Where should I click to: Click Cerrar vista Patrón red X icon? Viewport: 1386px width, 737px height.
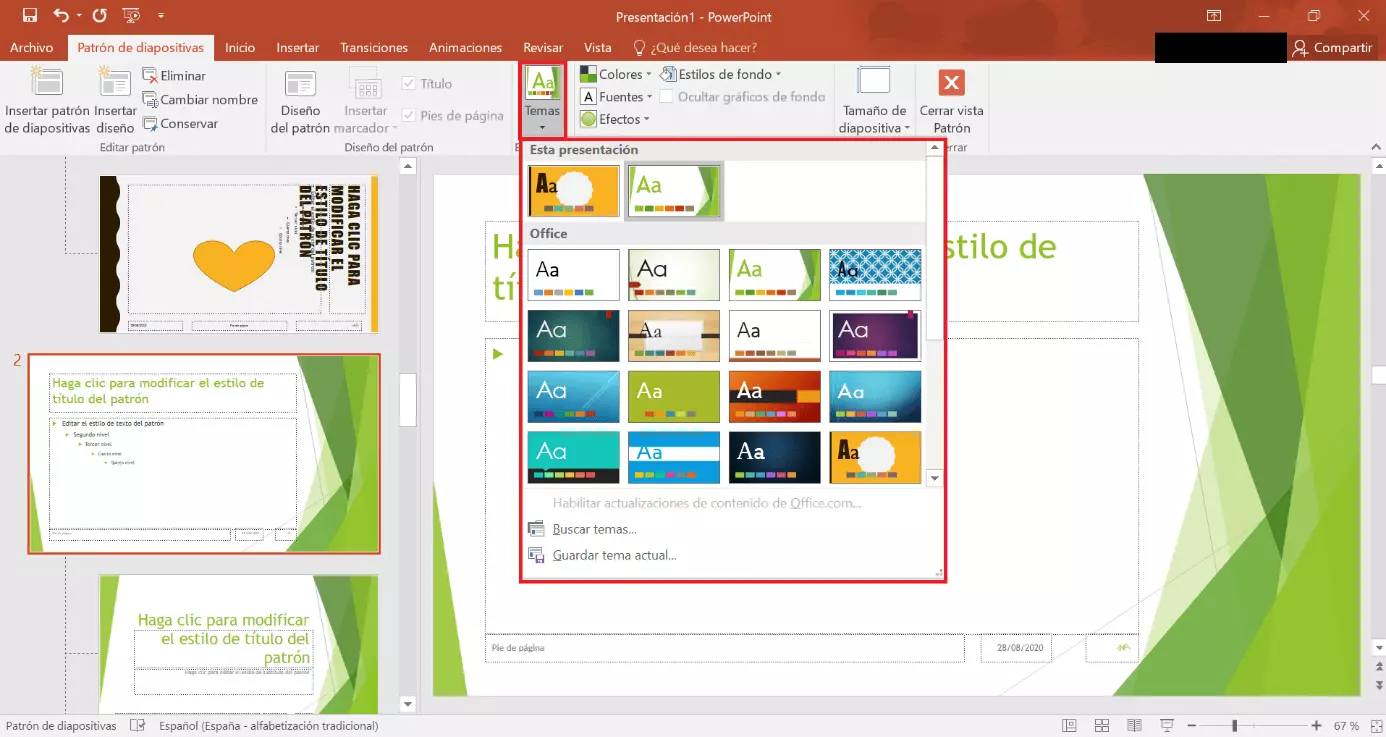pos(952,83)
